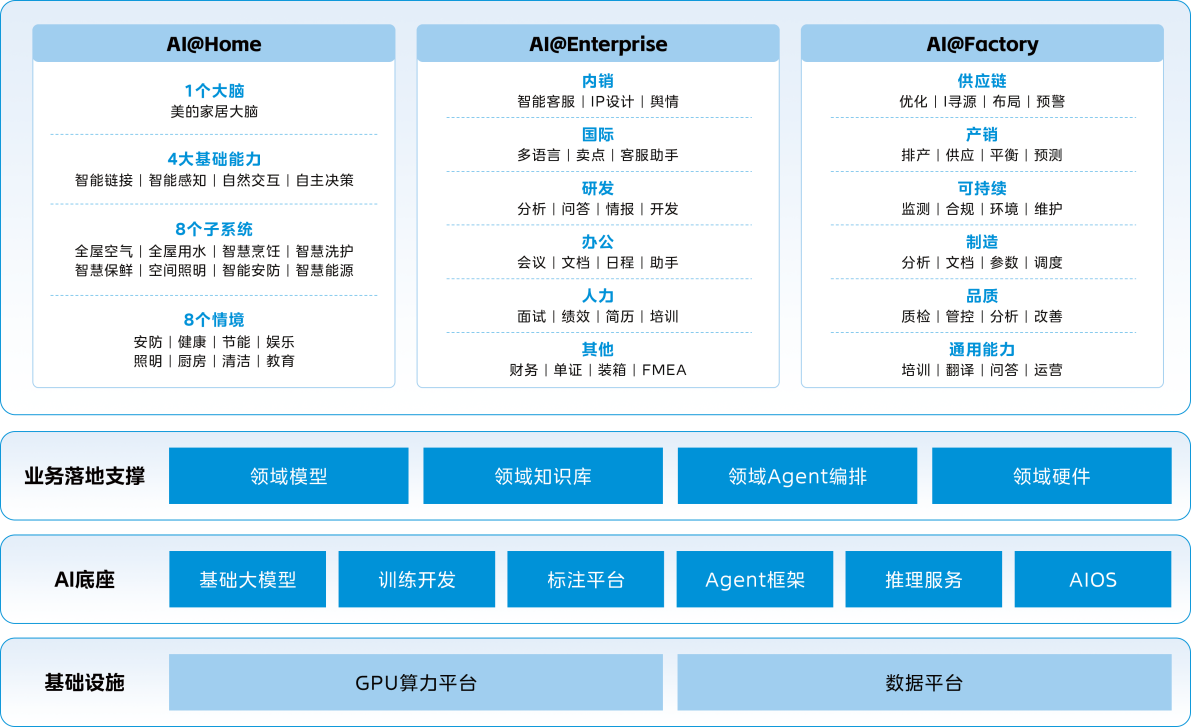This screenshot has height=727, width=1191.
Task: Click the 领域模型 block
Action: pyautogui.click(x=288, y=476)
